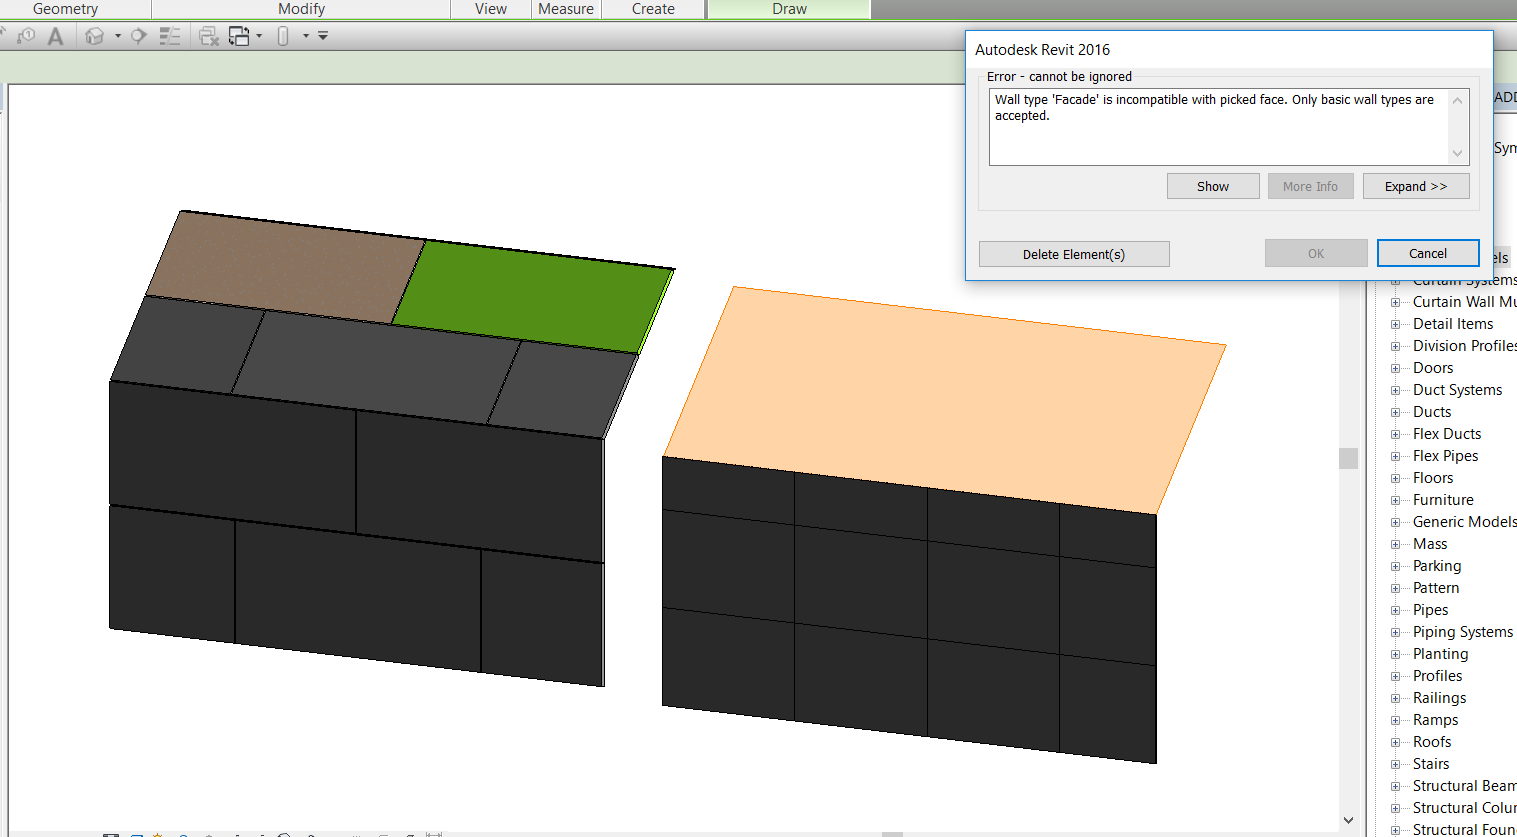
Task: Click Expand >> in the error dialog
Action: coord(1416,186)
